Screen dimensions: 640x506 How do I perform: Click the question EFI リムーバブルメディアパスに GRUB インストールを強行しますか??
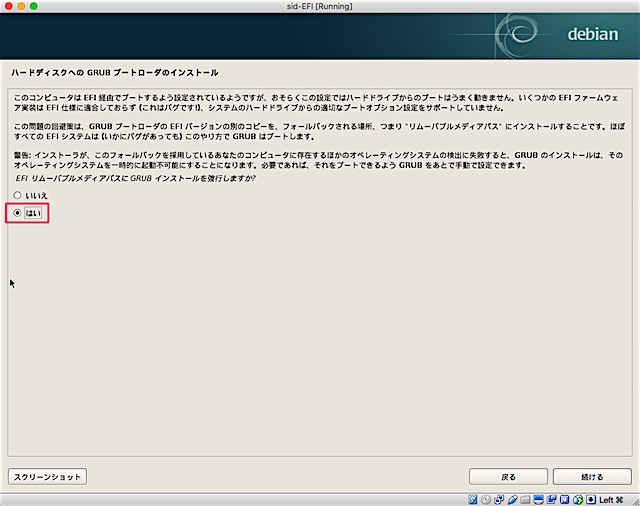[135, 178]
